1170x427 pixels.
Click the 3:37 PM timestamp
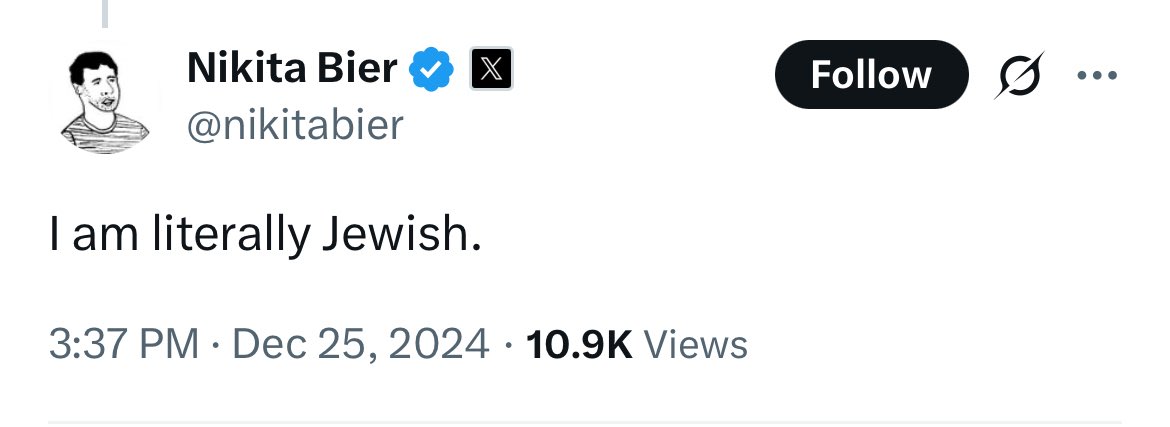pos(124,344)
